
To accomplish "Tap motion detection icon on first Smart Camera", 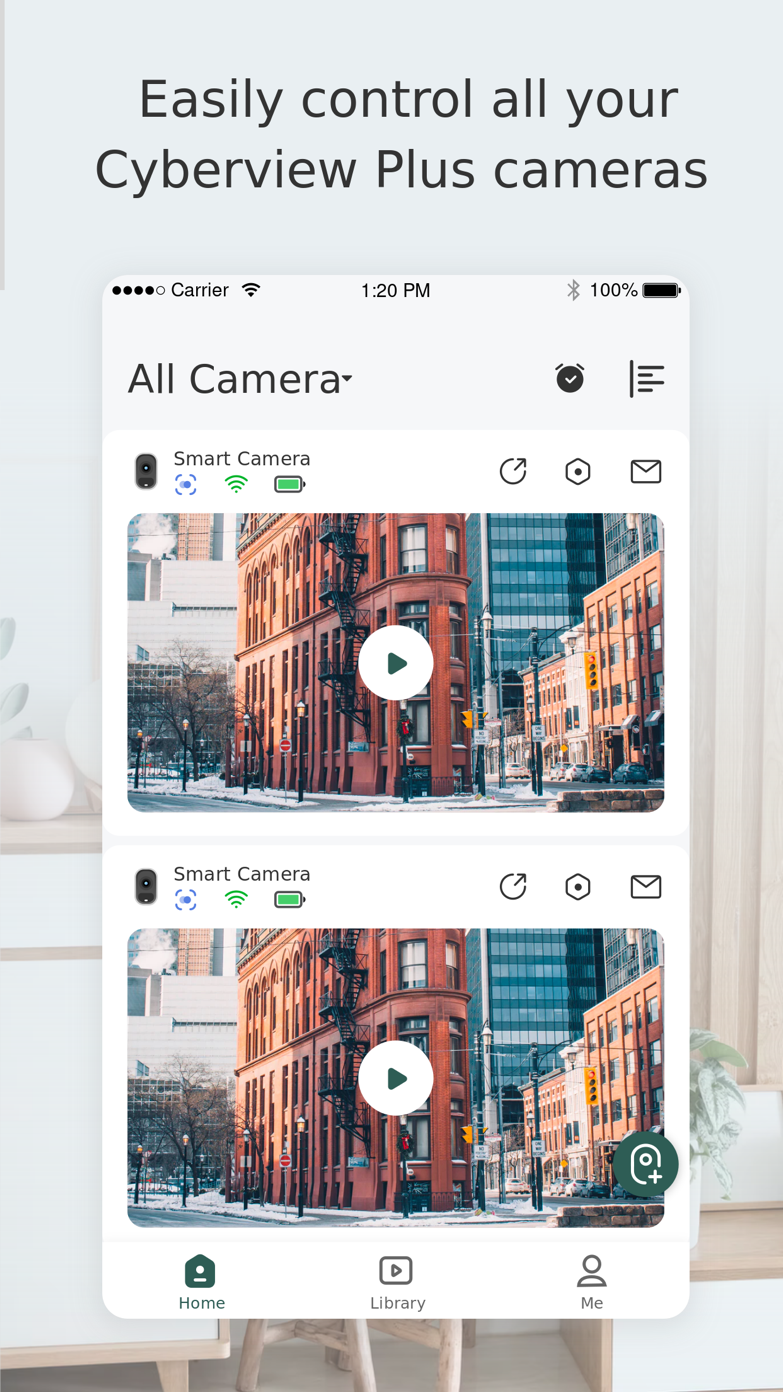I will (185, 485).
